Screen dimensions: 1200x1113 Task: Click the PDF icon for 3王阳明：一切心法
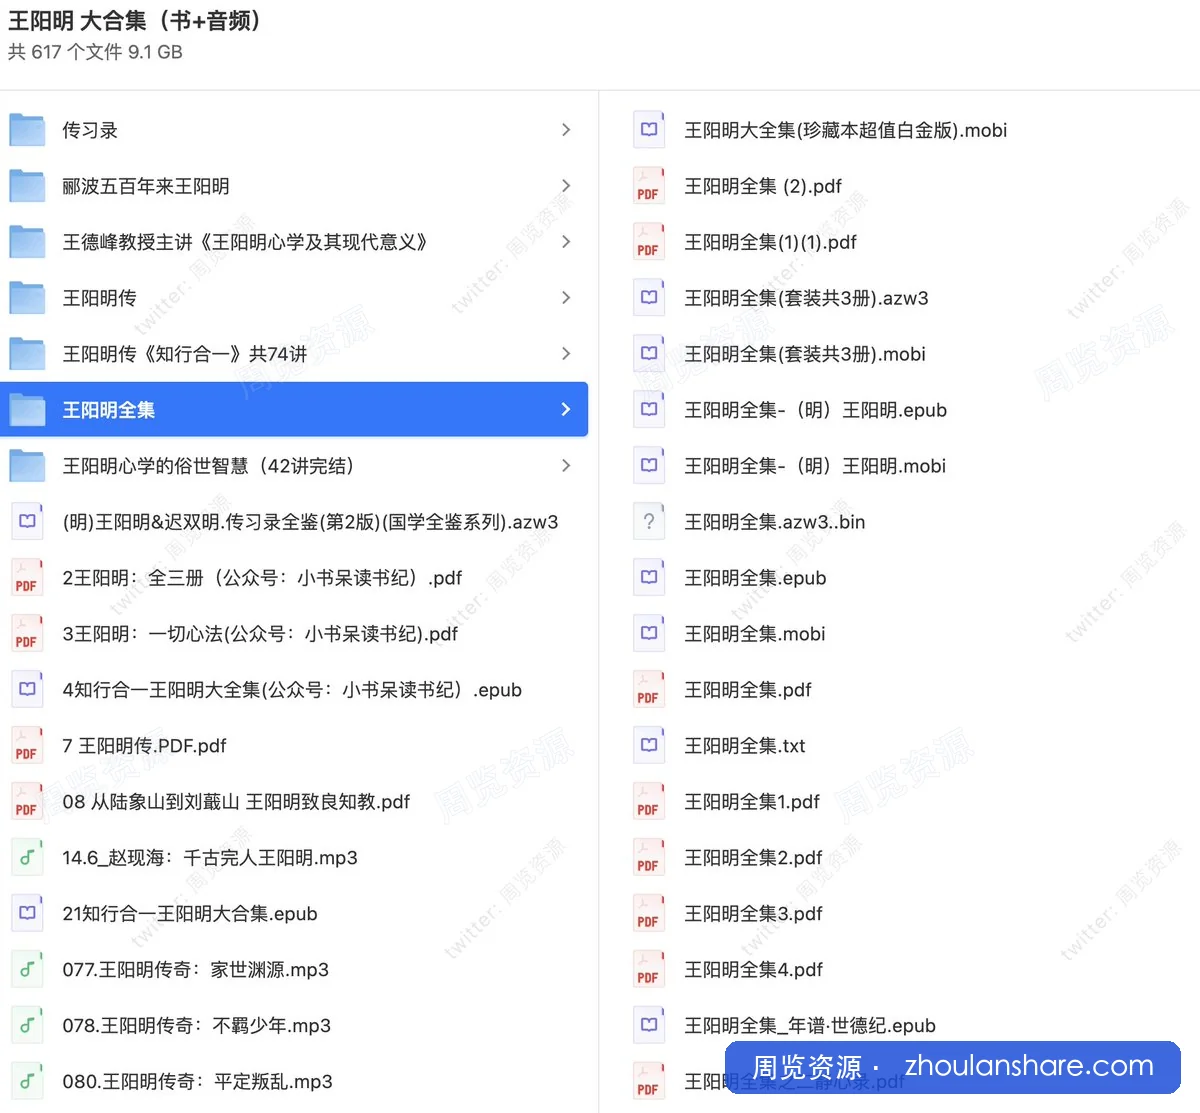click(x=27, y=634)
